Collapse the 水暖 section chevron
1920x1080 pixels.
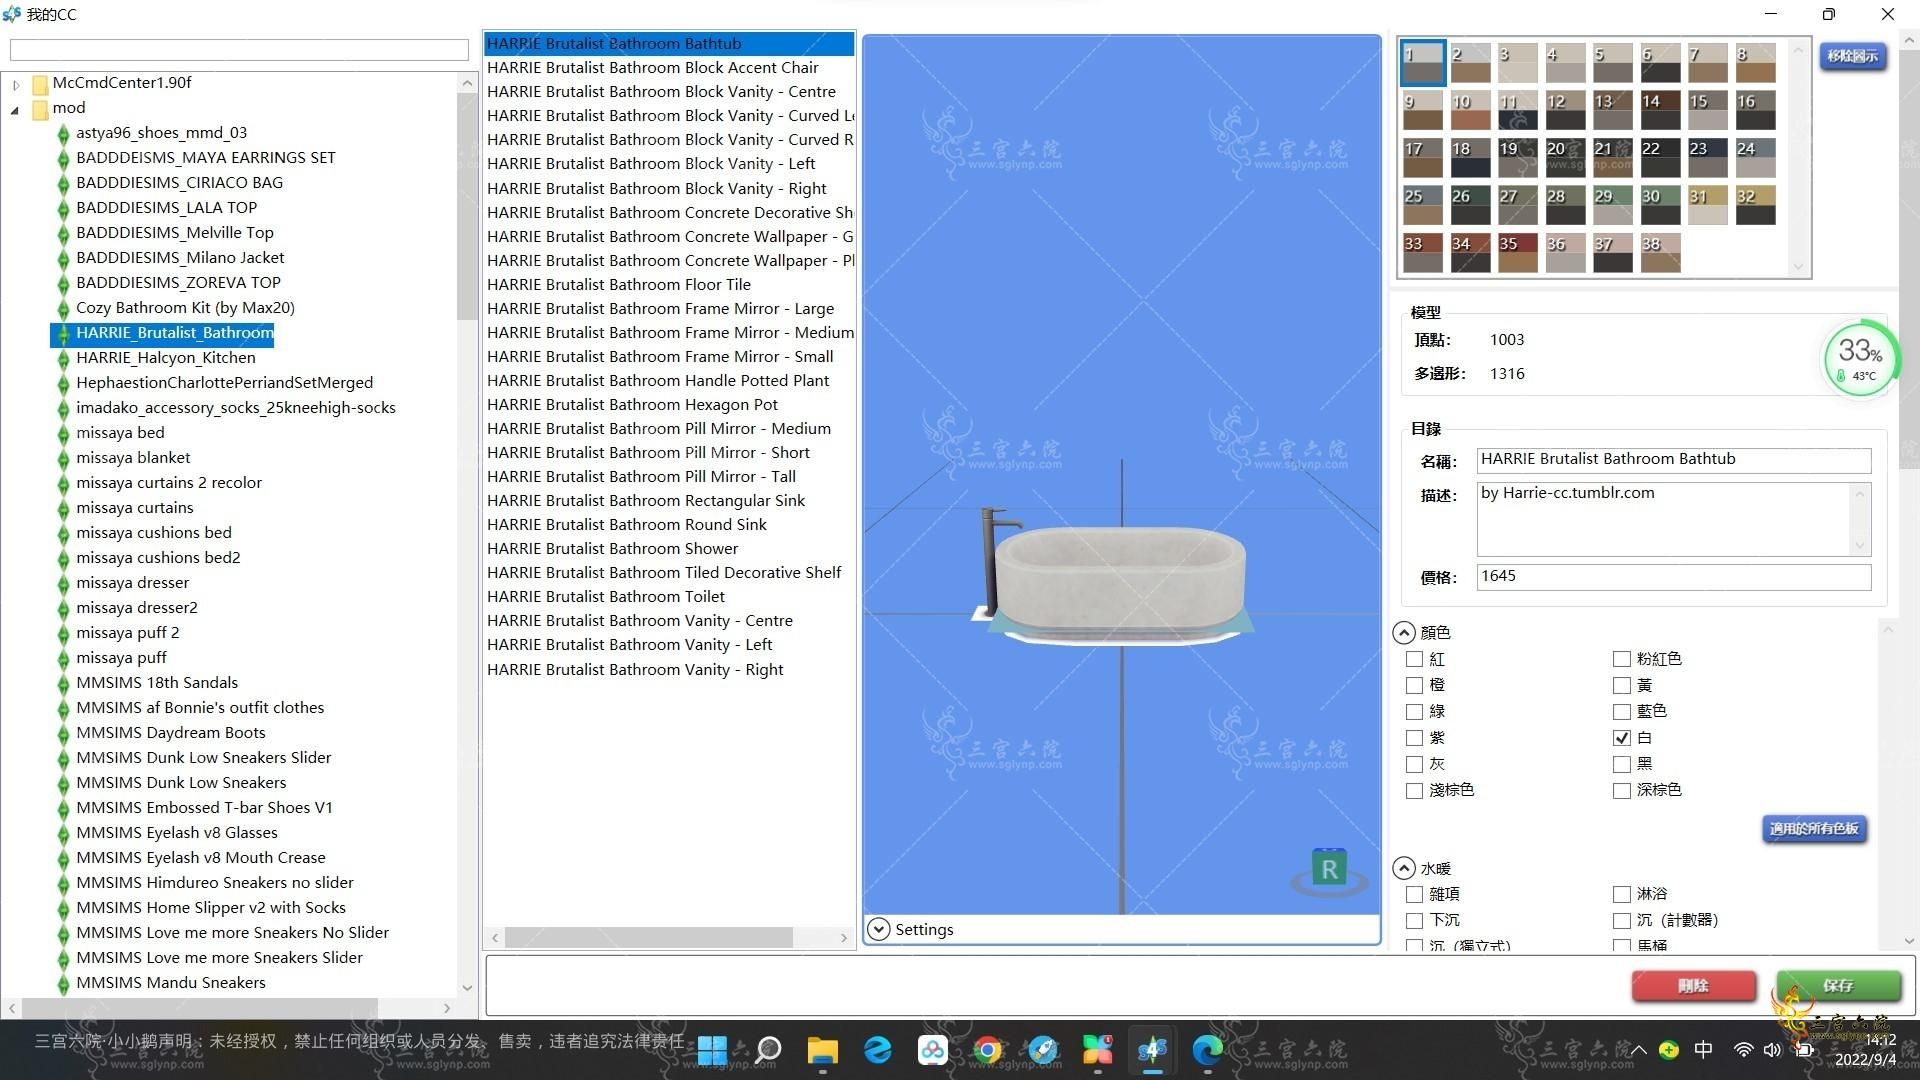[x=1404, y=869]
